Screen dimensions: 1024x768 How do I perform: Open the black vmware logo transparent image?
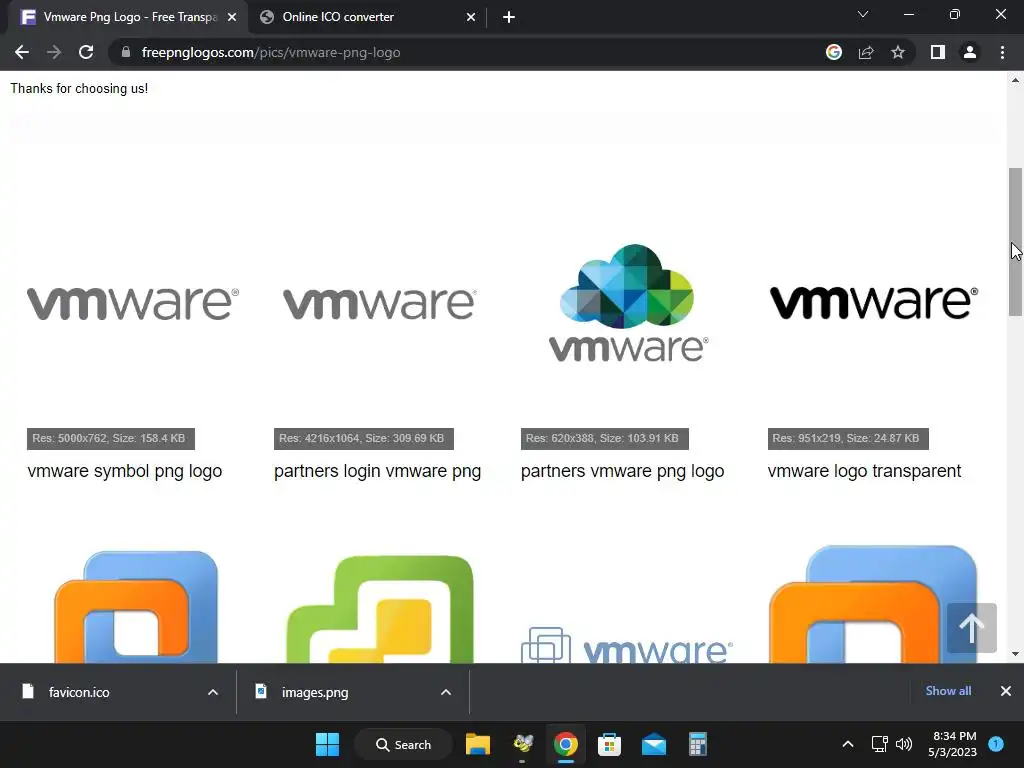click(x=874, y=302)
